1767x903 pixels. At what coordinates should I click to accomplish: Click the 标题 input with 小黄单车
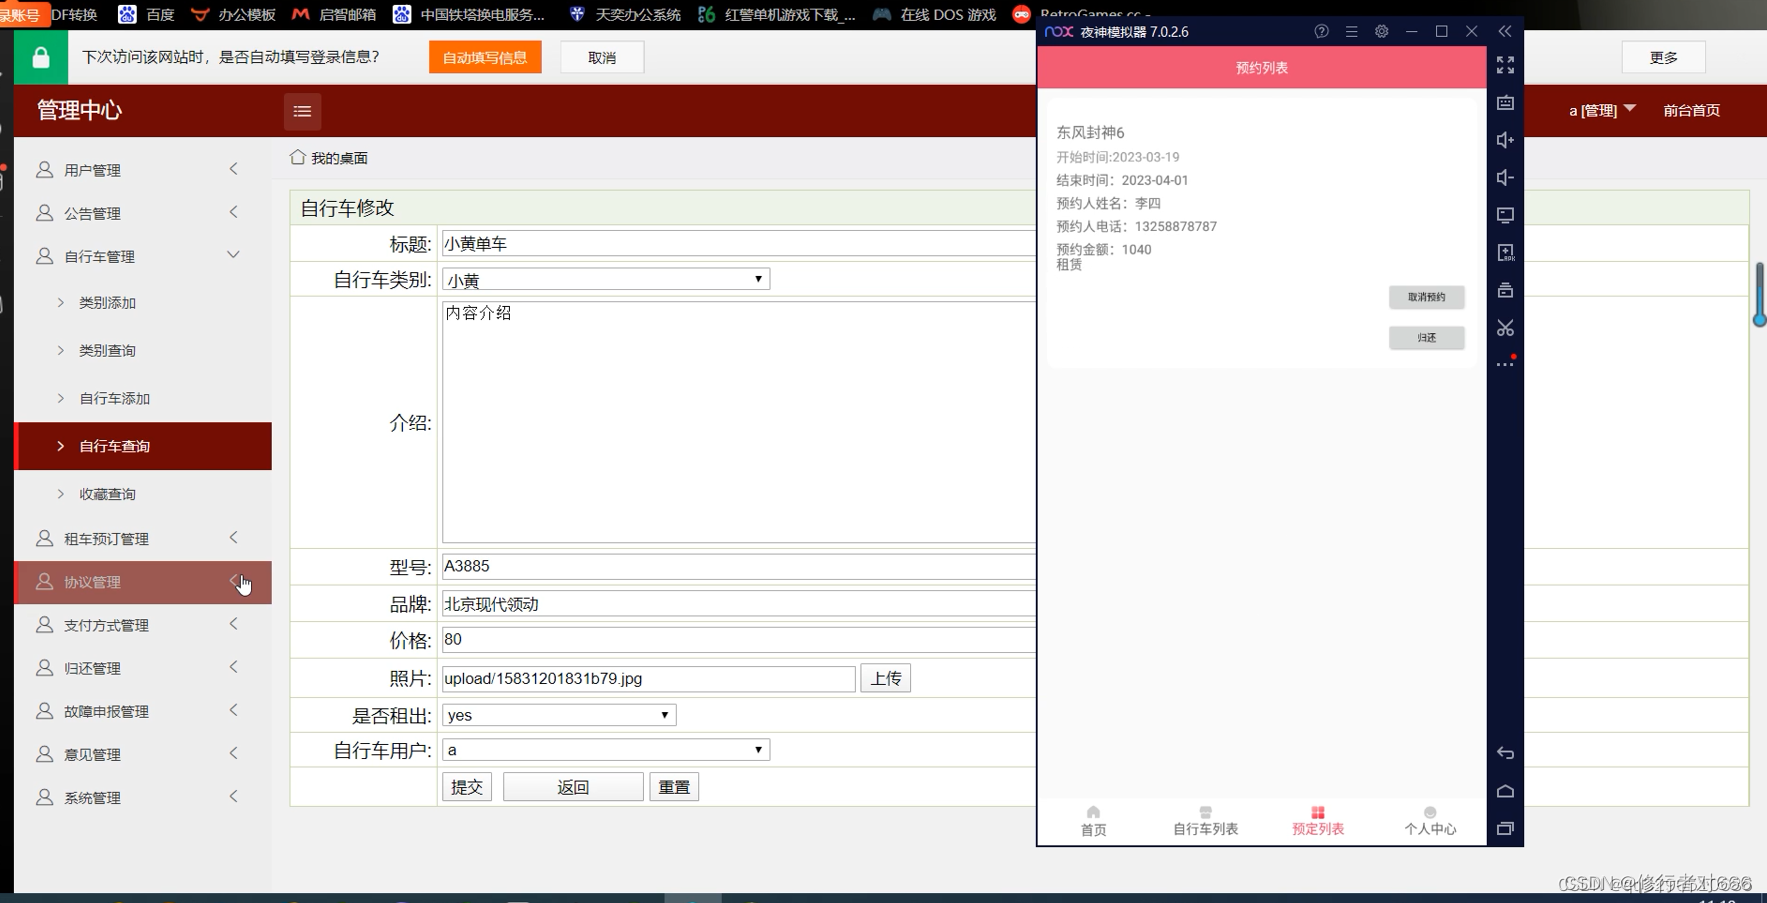739,243
